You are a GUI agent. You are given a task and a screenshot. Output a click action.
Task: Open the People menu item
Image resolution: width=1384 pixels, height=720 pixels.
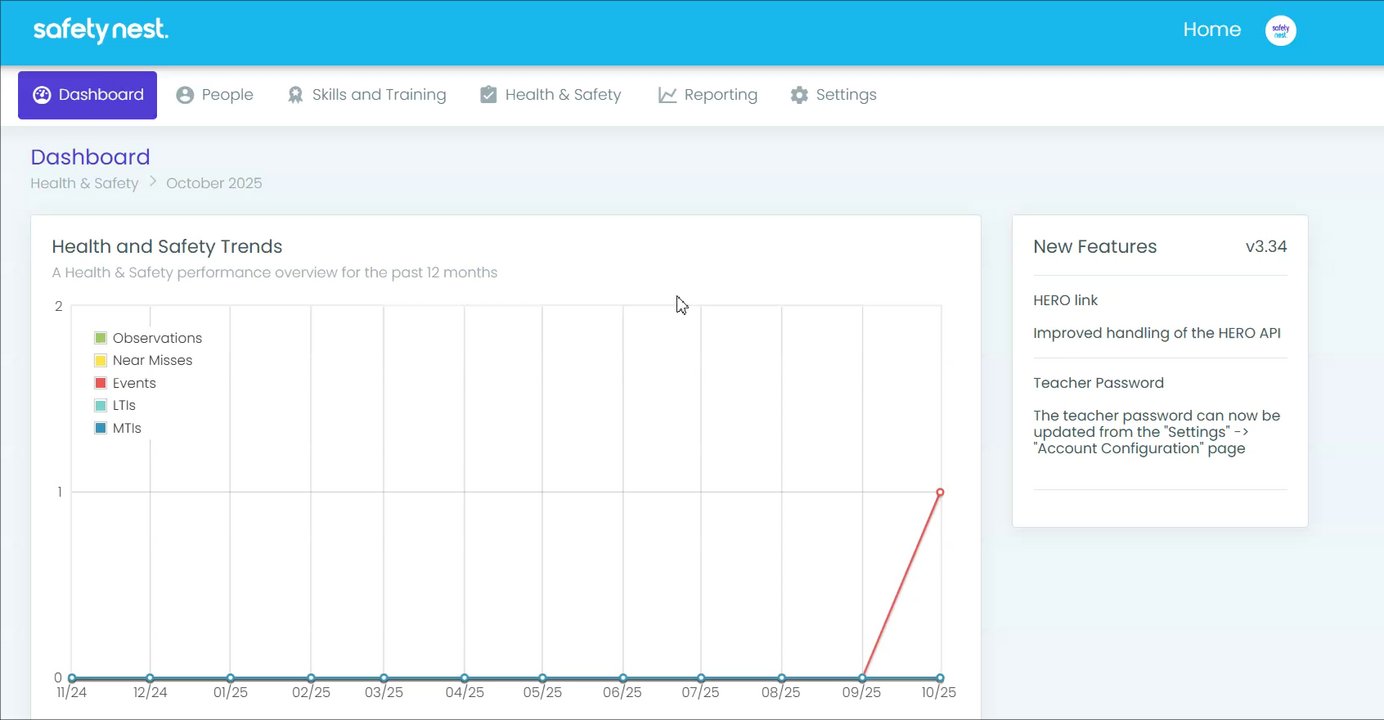point(215,95)
